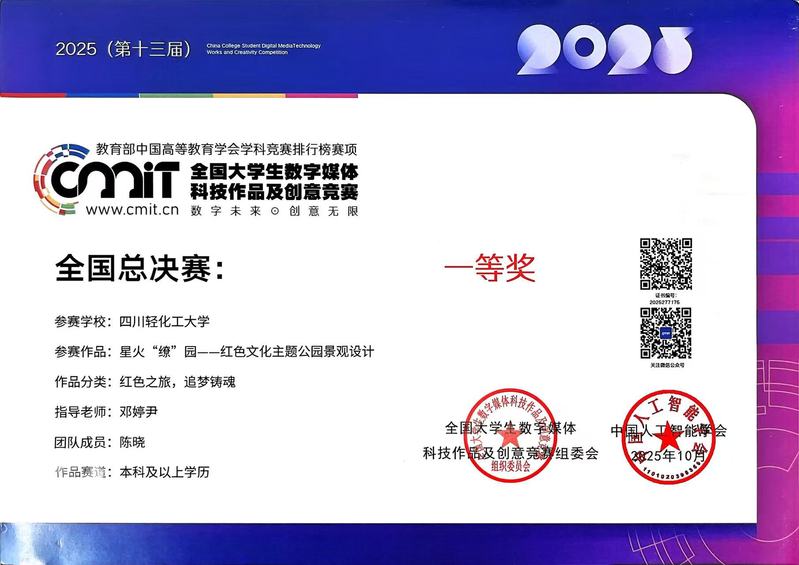Select the 参赛作品 entry title line
The height and width of the screenshot is (565, 799).
pyautogui.click(x=214, y=352)
